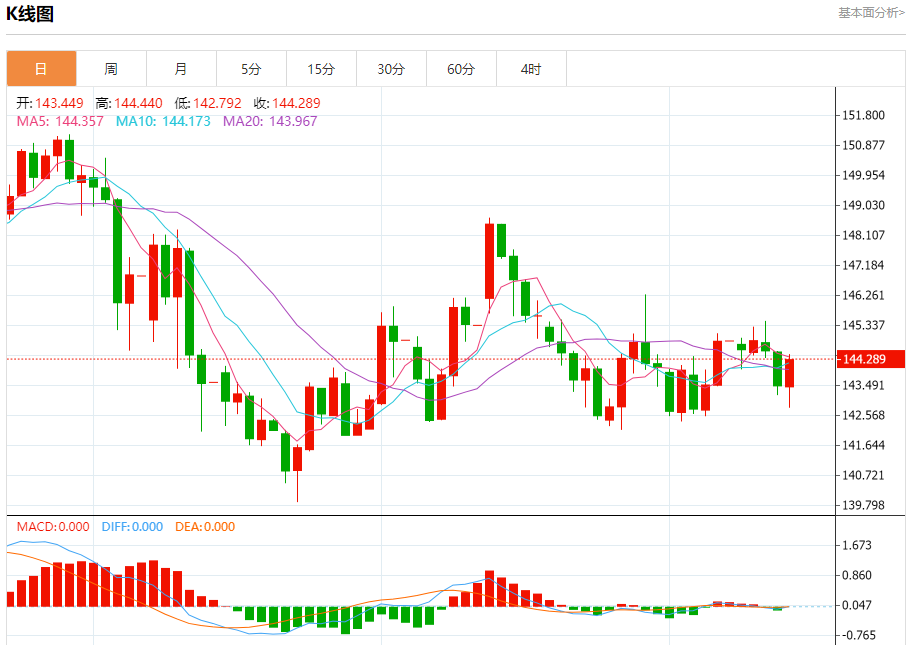Click the K线图 title heading
Screen dimensions: 911x645
coord(31,14)
